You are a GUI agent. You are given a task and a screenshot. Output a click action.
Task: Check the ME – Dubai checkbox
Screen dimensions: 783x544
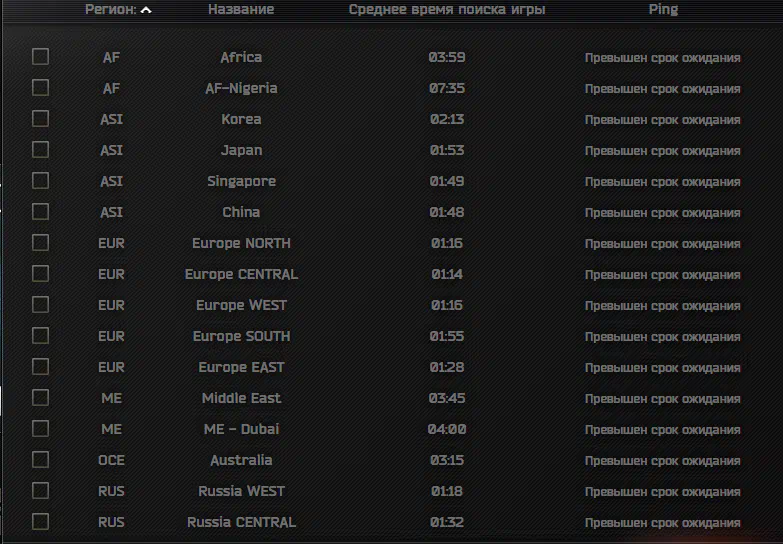point(40,429)
